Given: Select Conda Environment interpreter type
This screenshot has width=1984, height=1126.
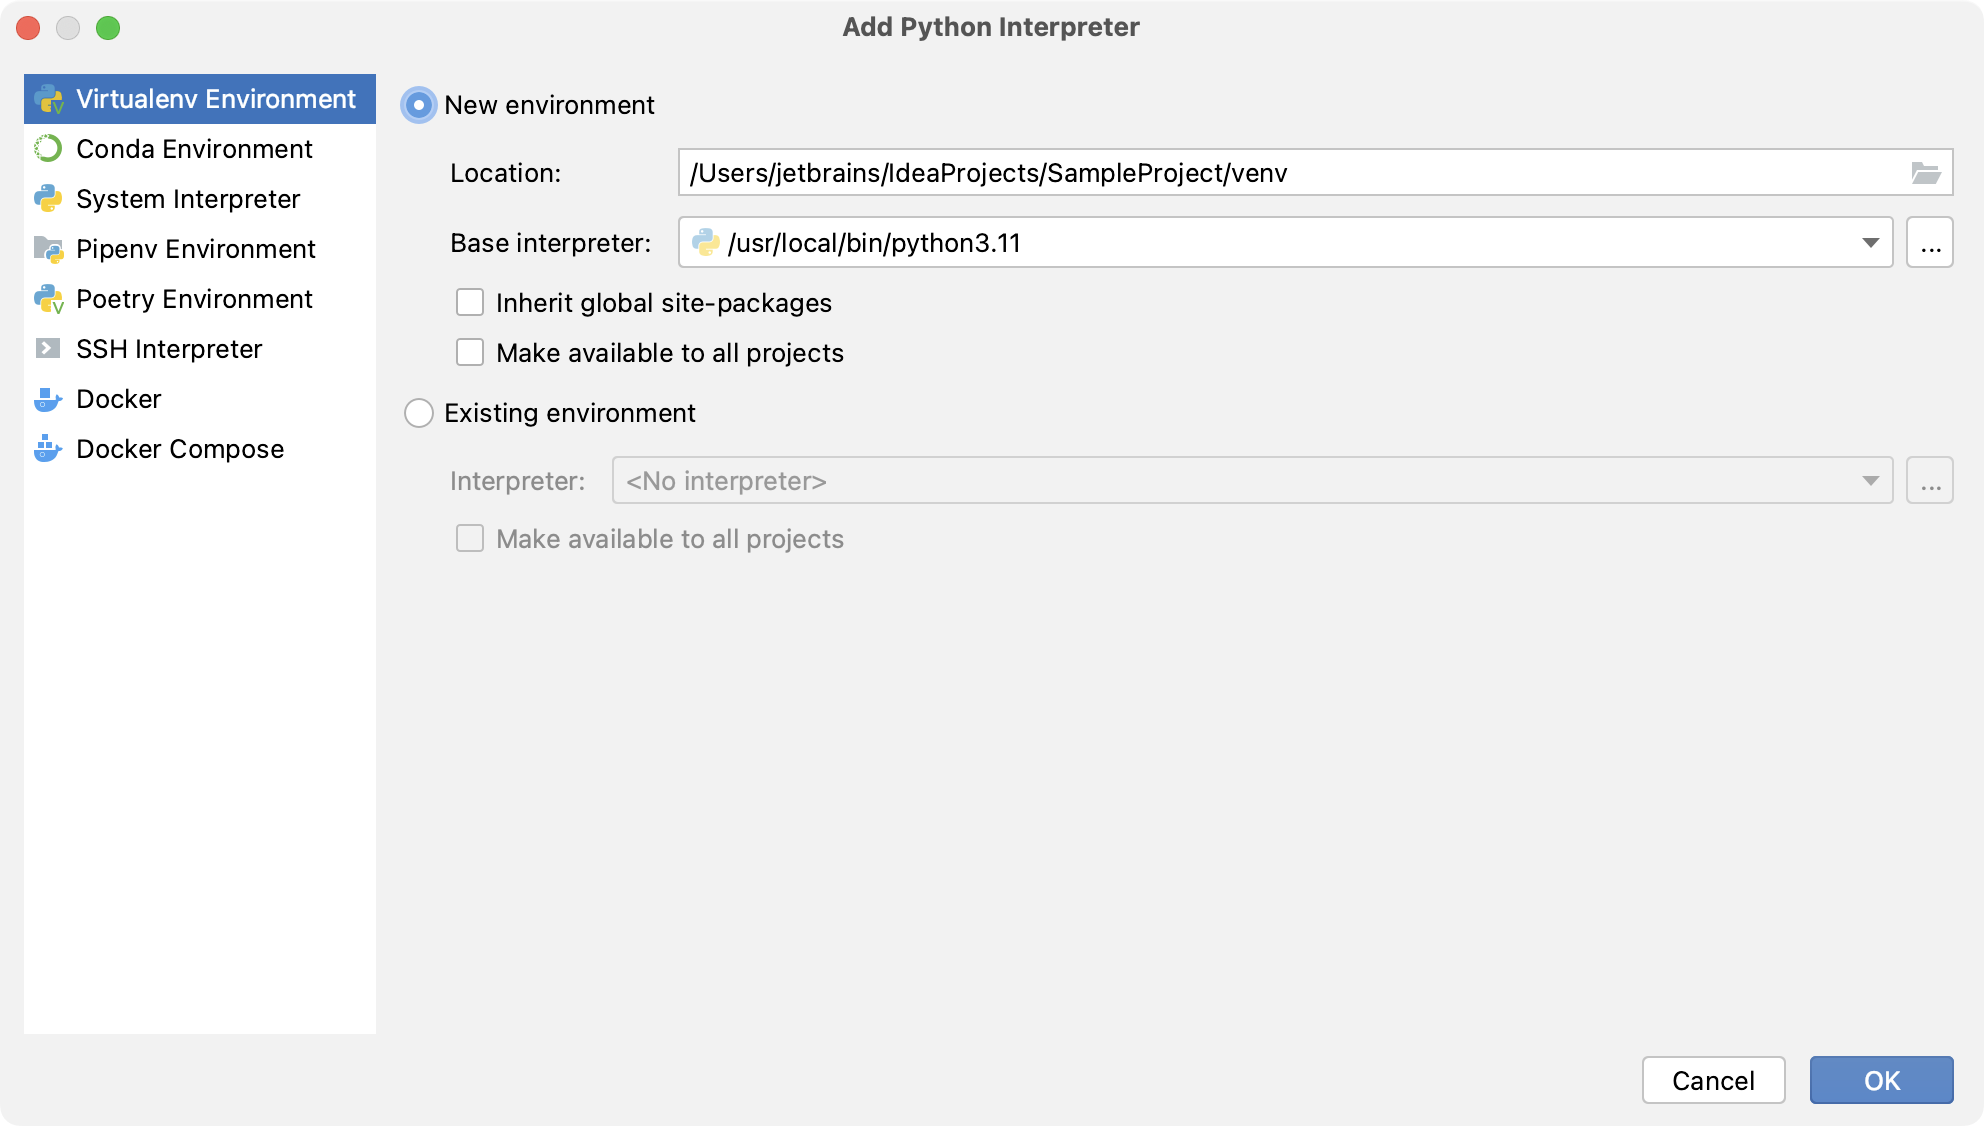Looking at the screenshot, I should pos(195,149).
